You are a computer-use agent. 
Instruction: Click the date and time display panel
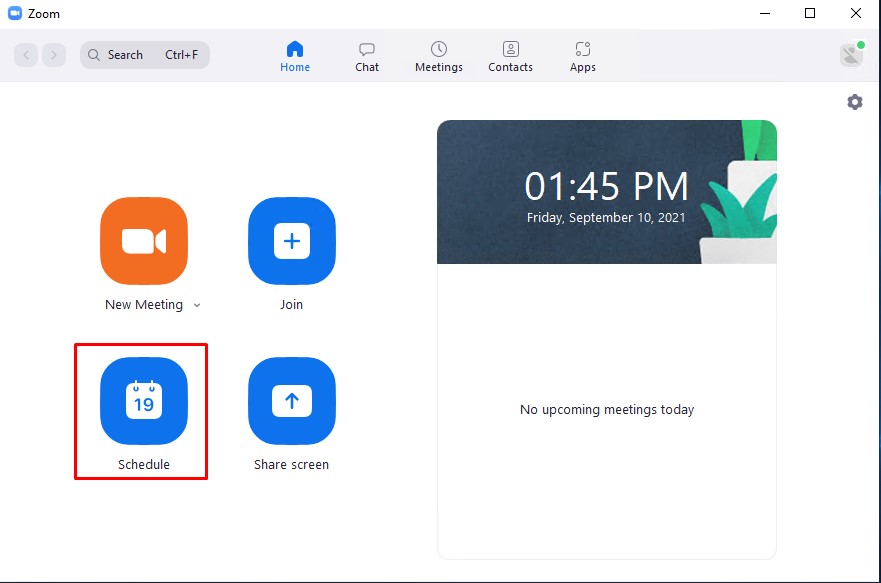tap(606, 190)
